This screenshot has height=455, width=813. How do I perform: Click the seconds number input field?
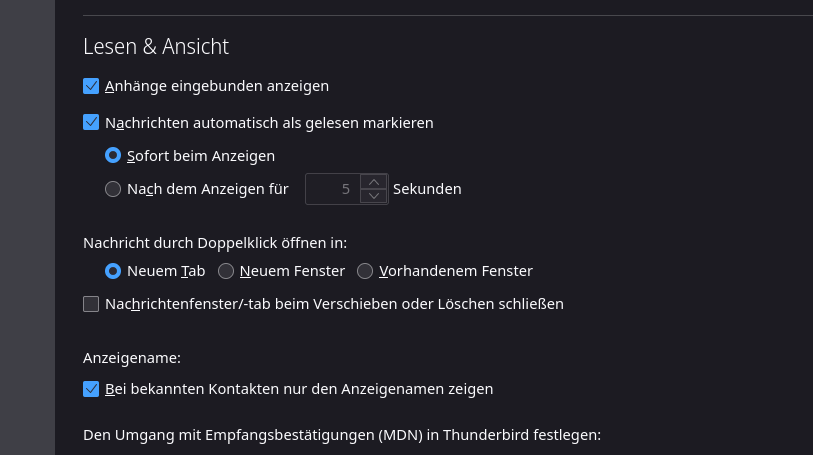click(332, 188)
